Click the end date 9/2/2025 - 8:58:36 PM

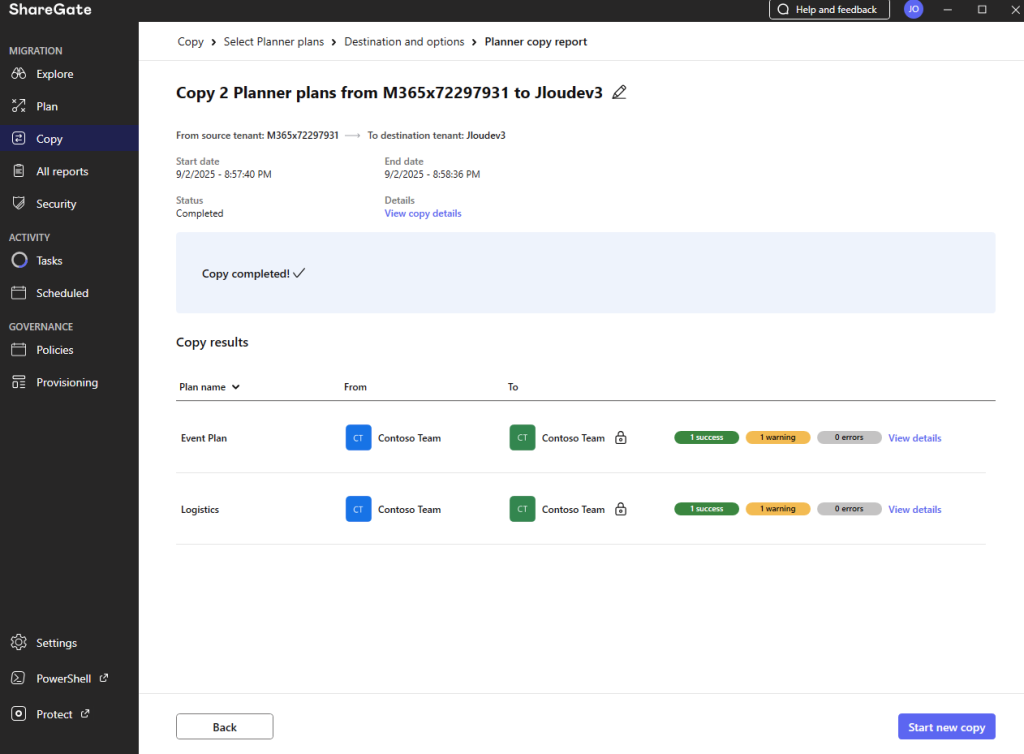tap(432, 174)
